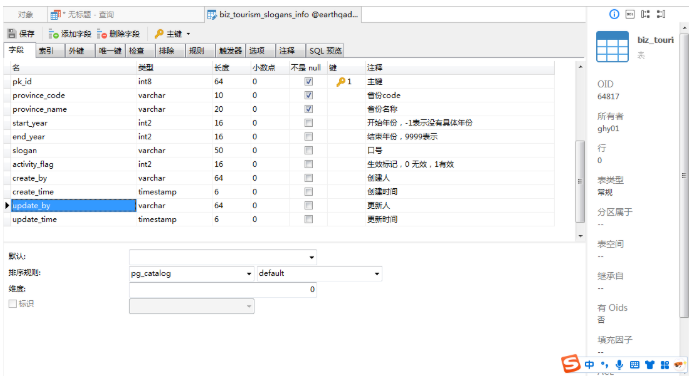The width and height of the screenshot is (693, 391).
Task: Check the identity (标识) checkbox
Action: point(12,304)
